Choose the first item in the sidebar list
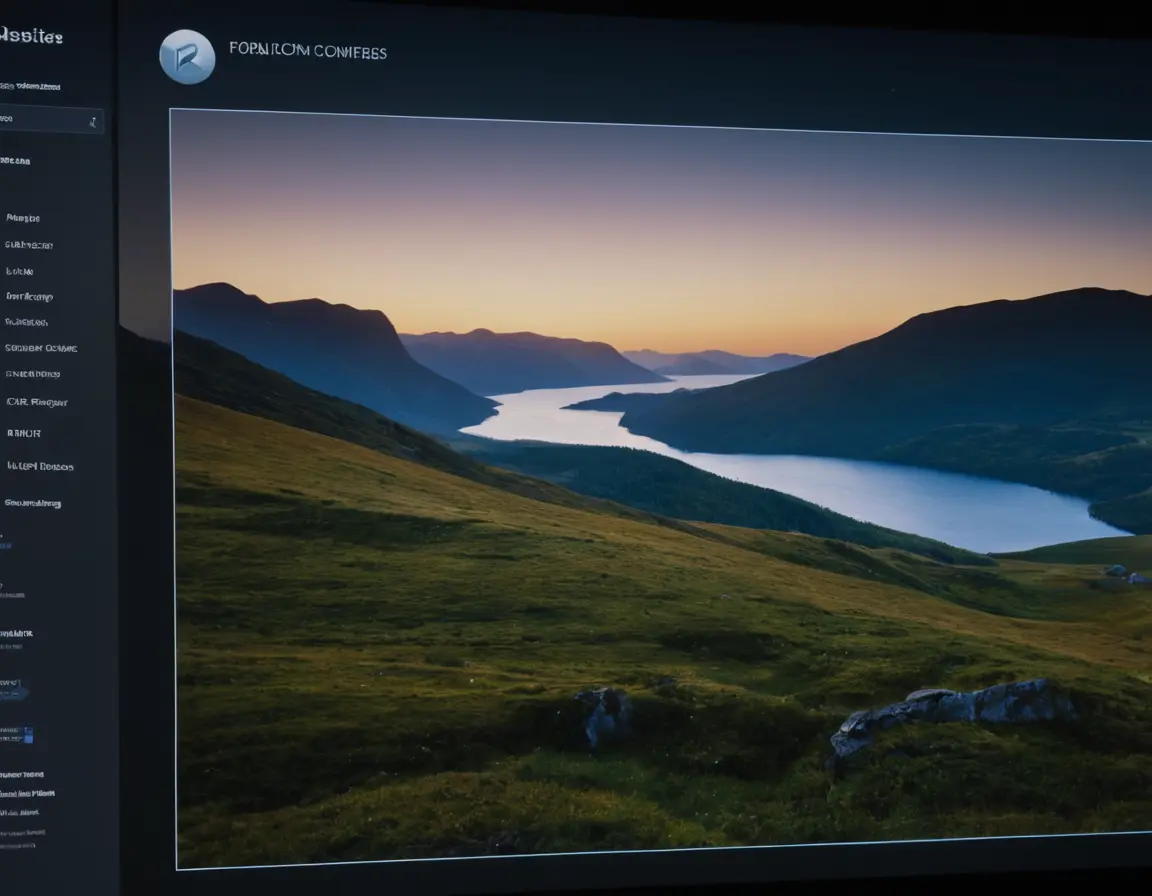The width and height of the screenshot is (1152, 896). [x=23, y=217]
